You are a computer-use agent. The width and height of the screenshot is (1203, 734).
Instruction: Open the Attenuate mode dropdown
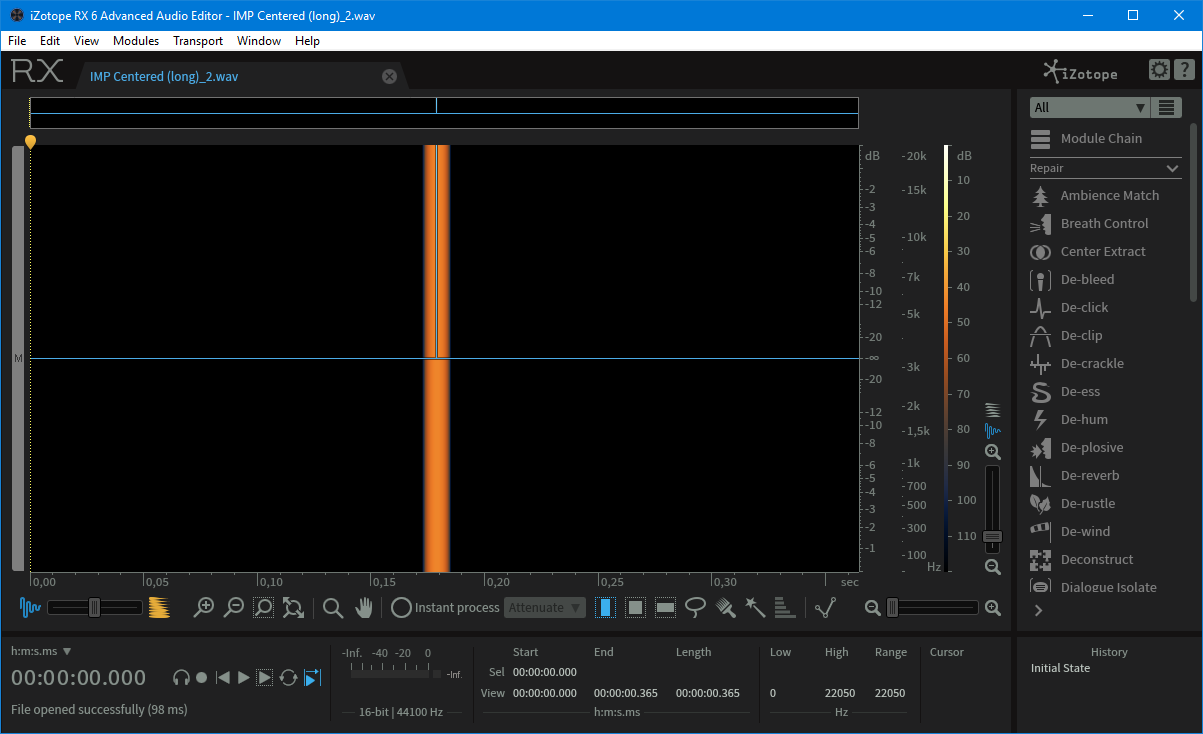pos(545,607)
